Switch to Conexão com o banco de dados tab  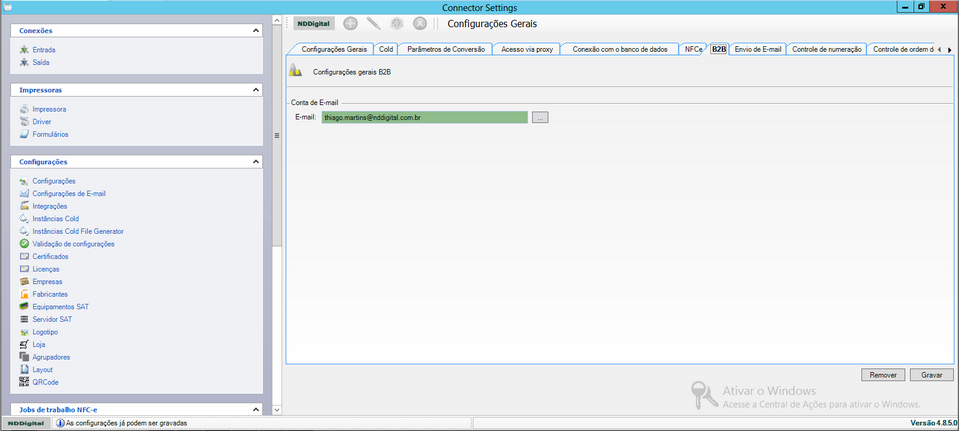click(x=620, y=50)
